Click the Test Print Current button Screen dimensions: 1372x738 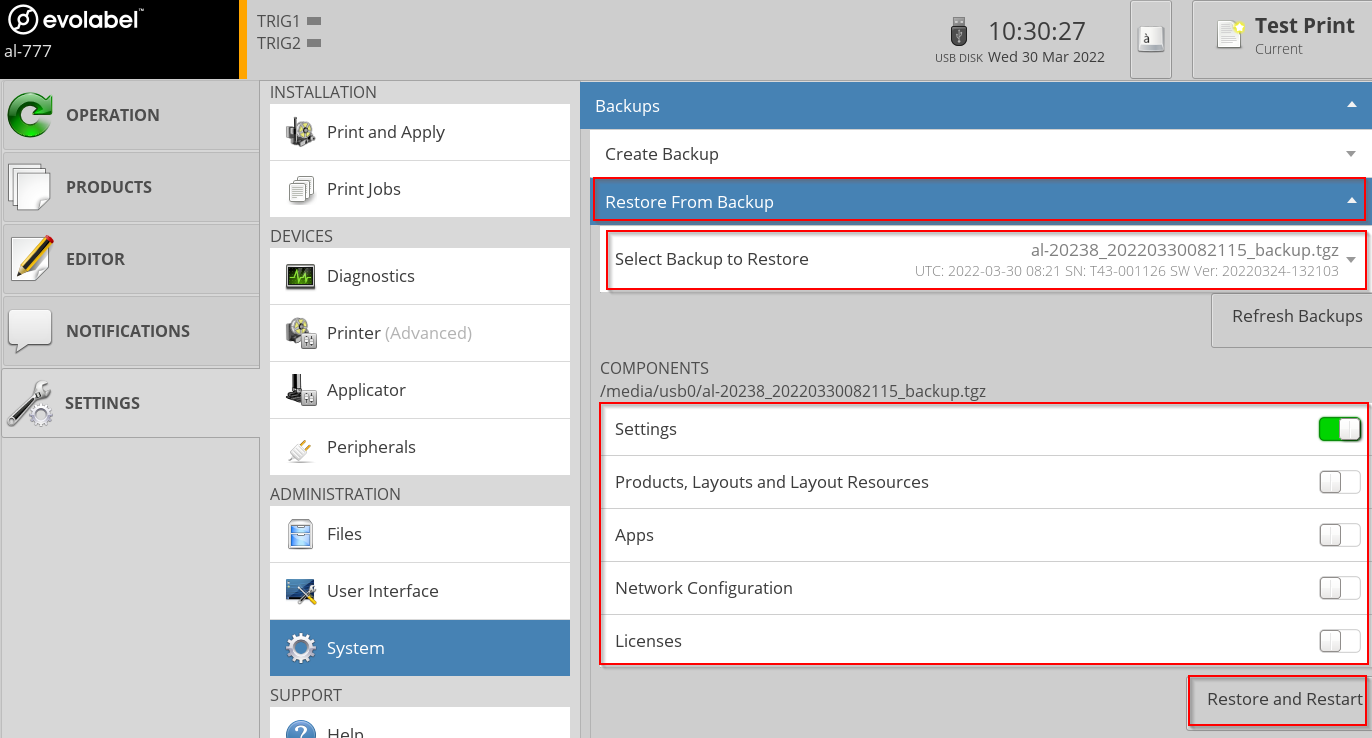tap(1282, 40)
